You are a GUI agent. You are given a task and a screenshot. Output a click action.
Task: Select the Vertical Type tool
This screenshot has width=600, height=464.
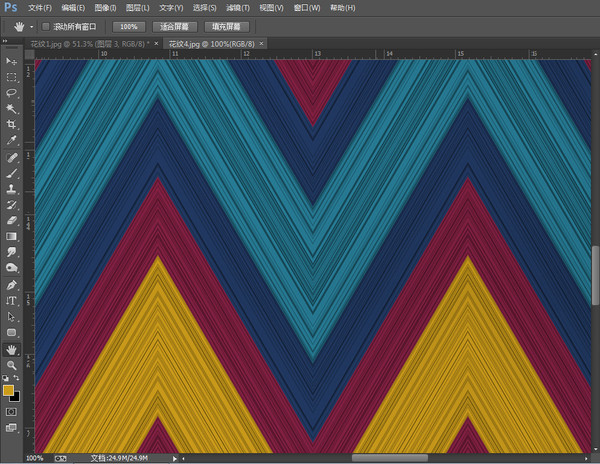[x=11, y=301]
